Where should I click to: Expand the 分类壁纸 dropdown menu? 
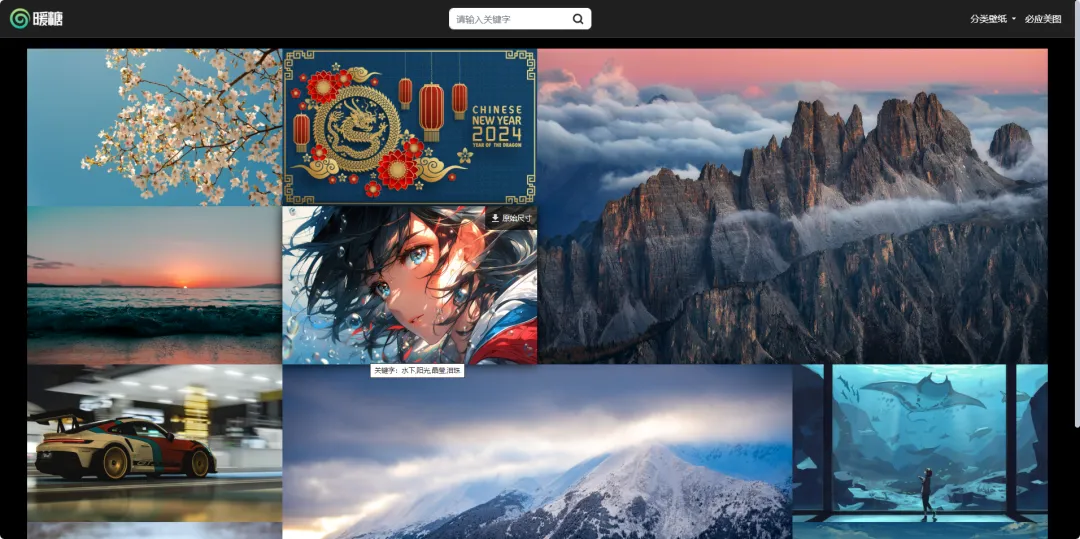tap(993, 19)
